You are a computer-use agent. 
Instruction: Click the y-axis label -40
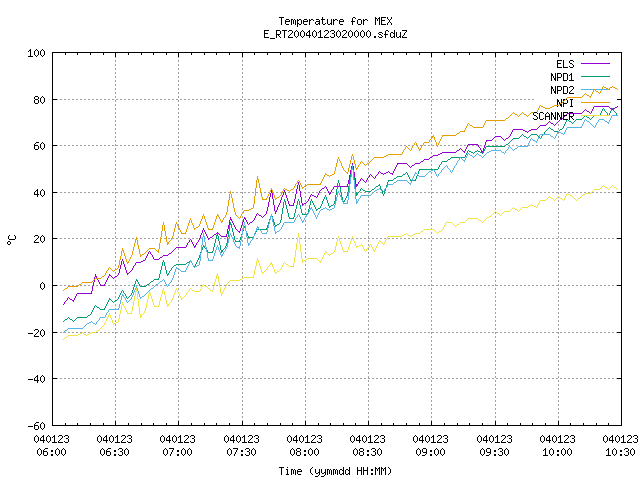click(x=36, y=379)
